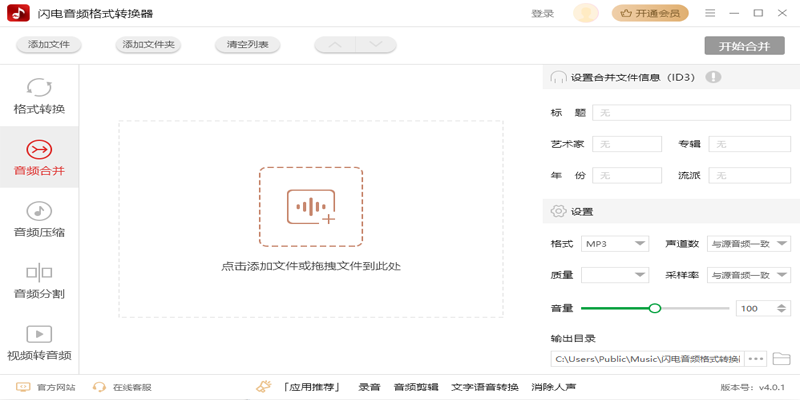
Task: Click the three-dots browse output button
Action: (x=756, y=359)
